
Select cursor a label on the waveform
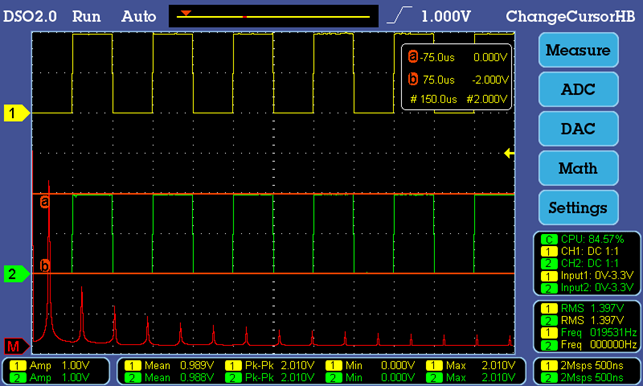(x=45, y=202)
